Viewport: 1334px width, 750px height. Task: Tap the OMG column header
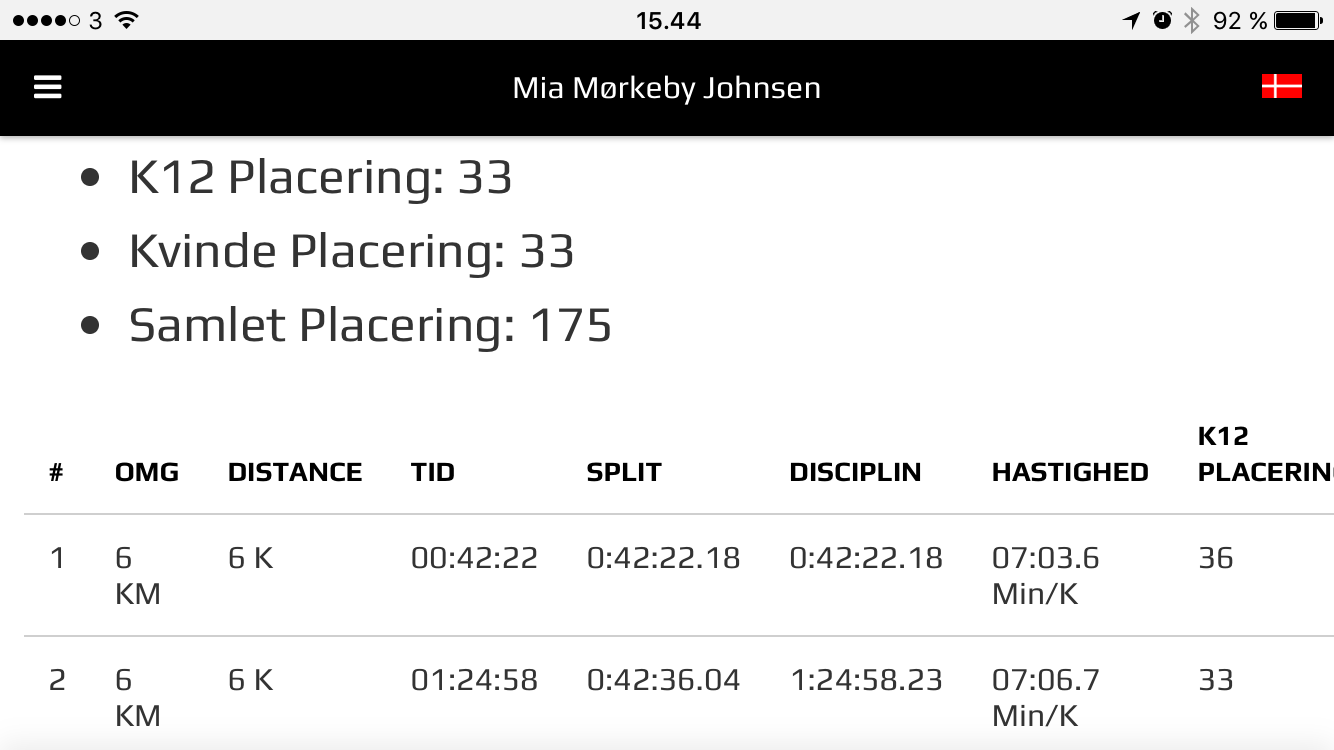click(x=147, y=472)
